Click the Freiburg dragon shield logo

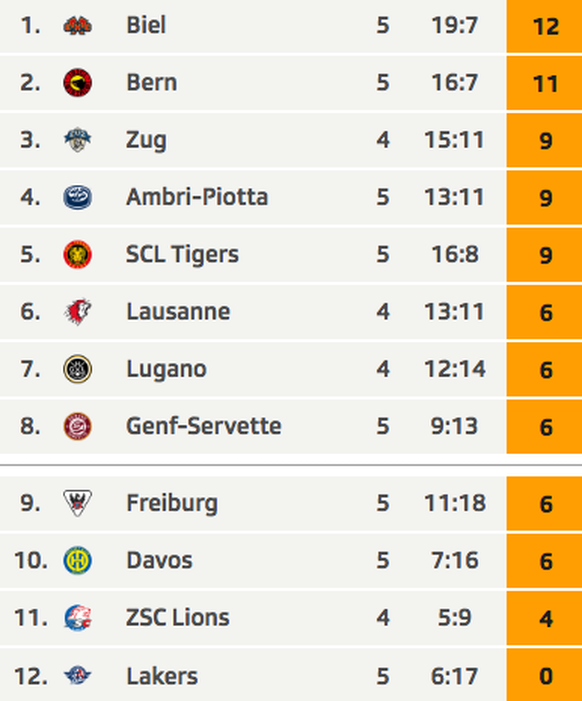point(77,503)
